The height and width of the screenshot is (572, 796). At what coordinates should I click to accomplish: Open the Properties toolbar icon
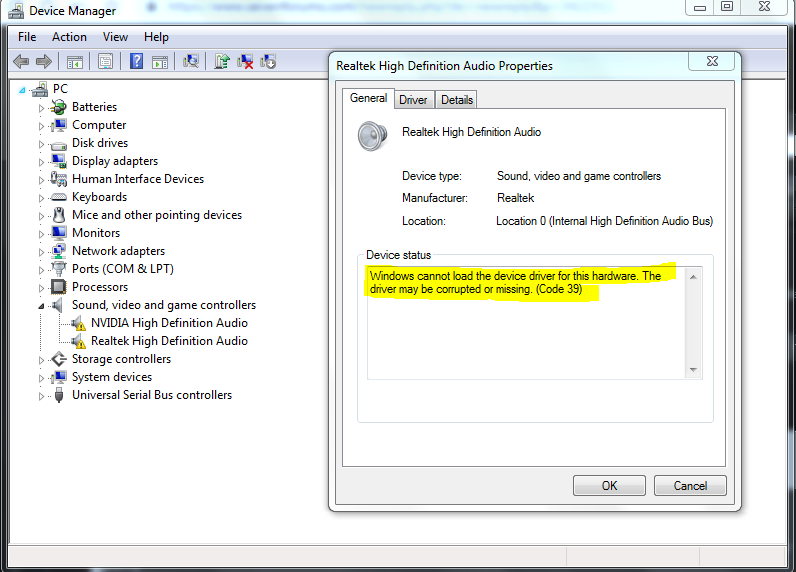pos(105,62)
